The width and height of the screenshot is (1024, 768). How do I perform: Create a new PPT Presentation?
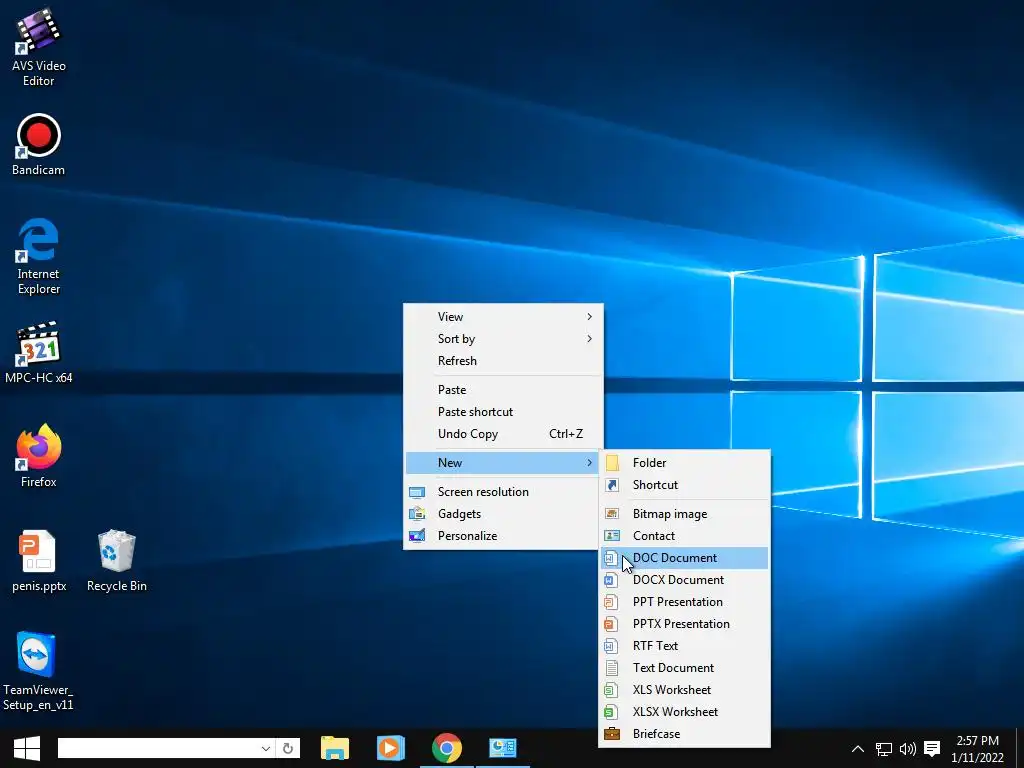[x=684, y=602]
